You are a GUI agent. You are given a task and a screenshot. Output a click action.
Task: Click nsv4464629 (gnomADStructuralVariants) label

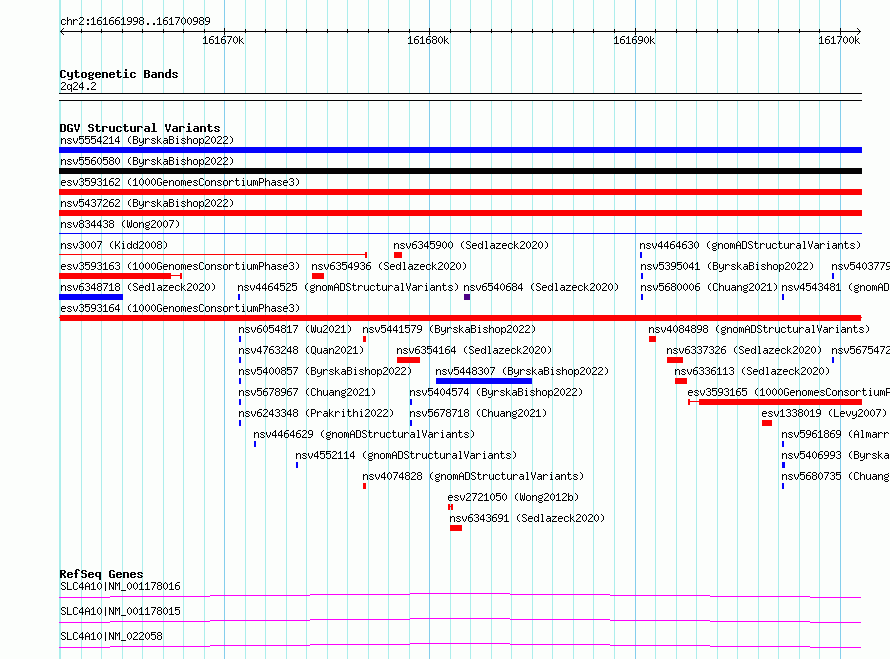[x=364, y=434]
